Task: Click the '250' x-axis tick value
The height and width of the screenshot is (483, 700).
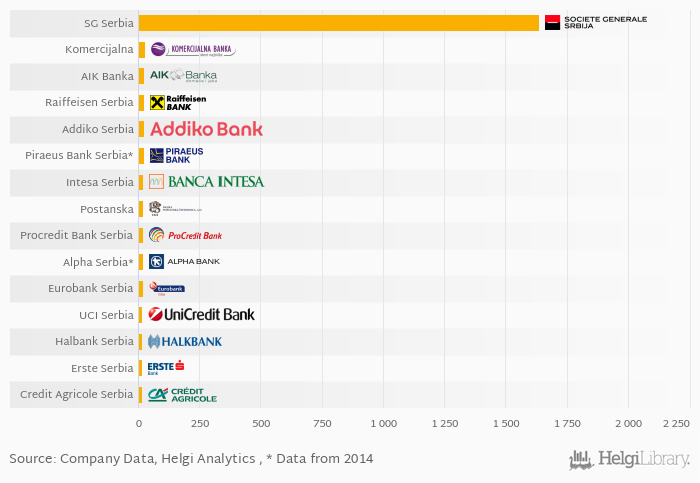Action: pos(200,424)
